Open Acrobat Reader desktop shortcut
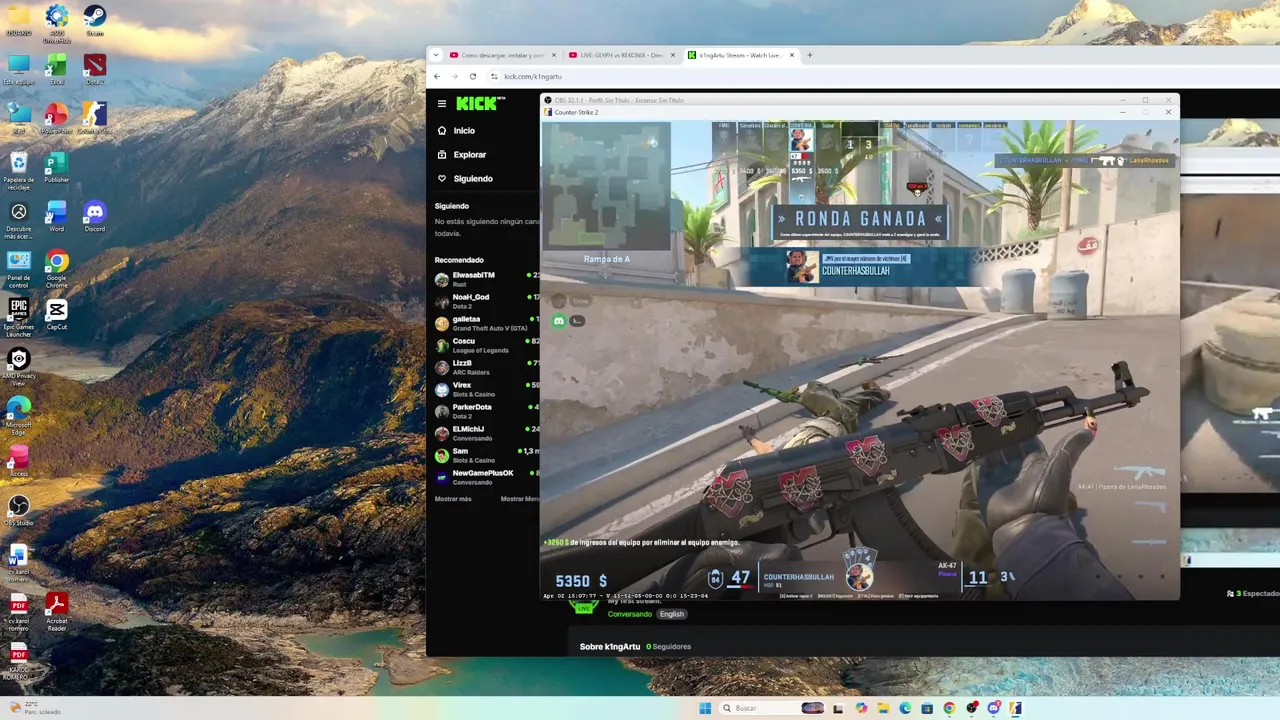Viewport: 1280px width, 720px height. point(57,613)
